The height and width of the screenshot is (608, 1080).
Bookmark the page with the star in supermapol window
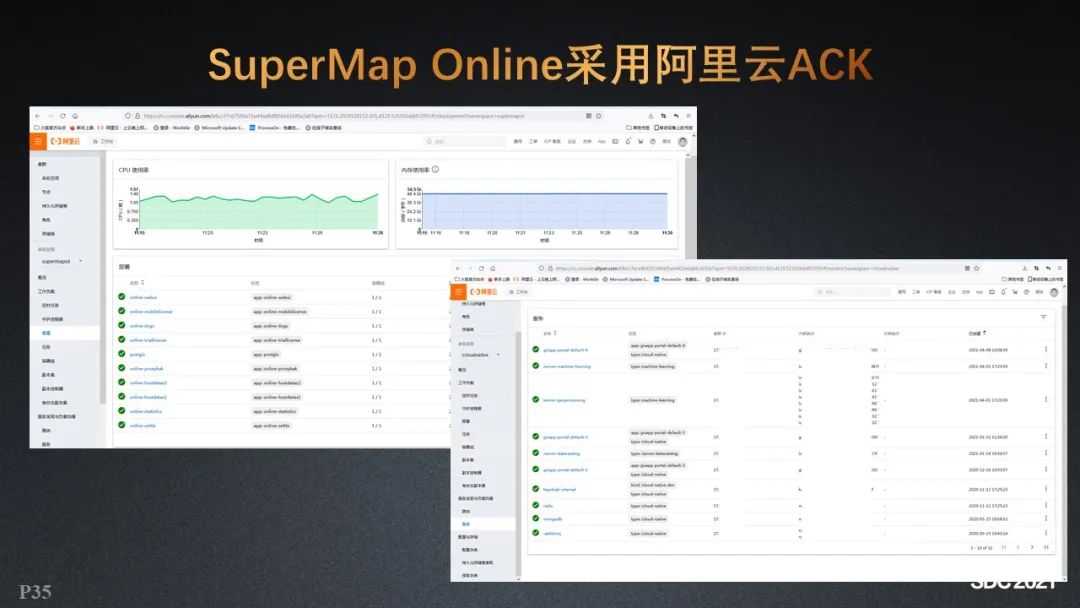pyautogui.click(x=599, y=116)
